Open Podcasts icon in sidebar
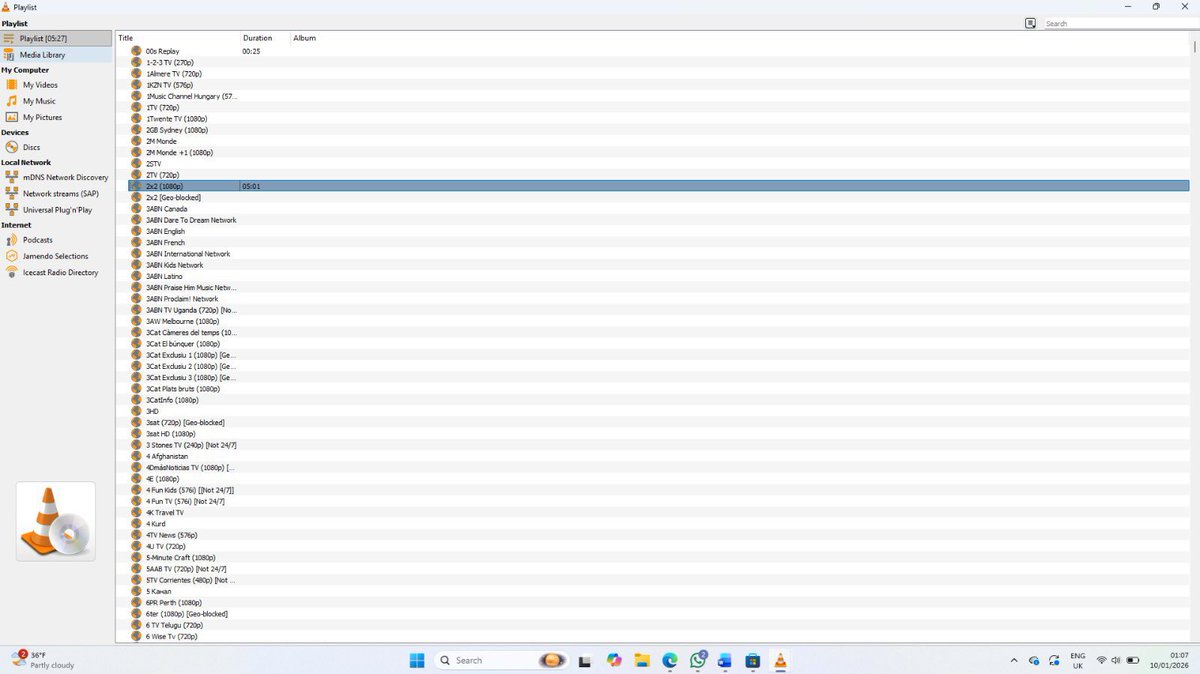The height and width of the screenshot is (674, 1200). click(12, 240)
